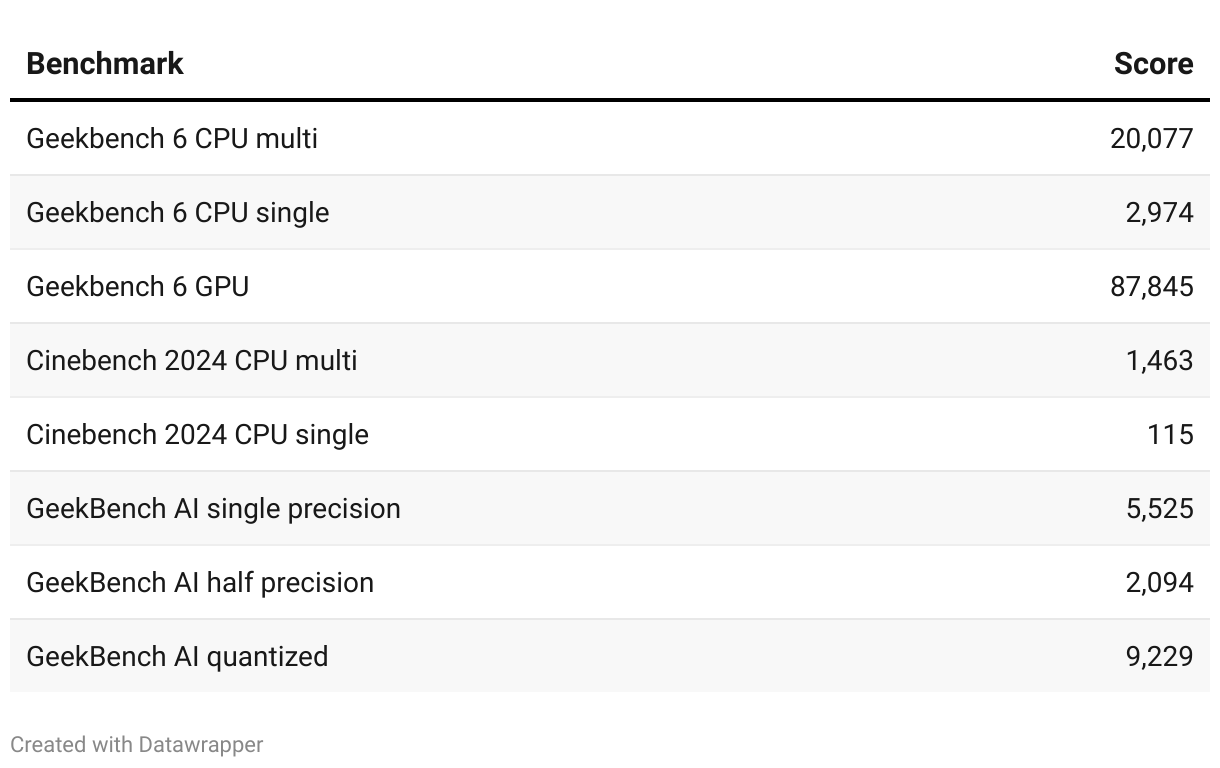1220x768 pixels.
Task: Click the Score column header
Action: pos(1153,64)
